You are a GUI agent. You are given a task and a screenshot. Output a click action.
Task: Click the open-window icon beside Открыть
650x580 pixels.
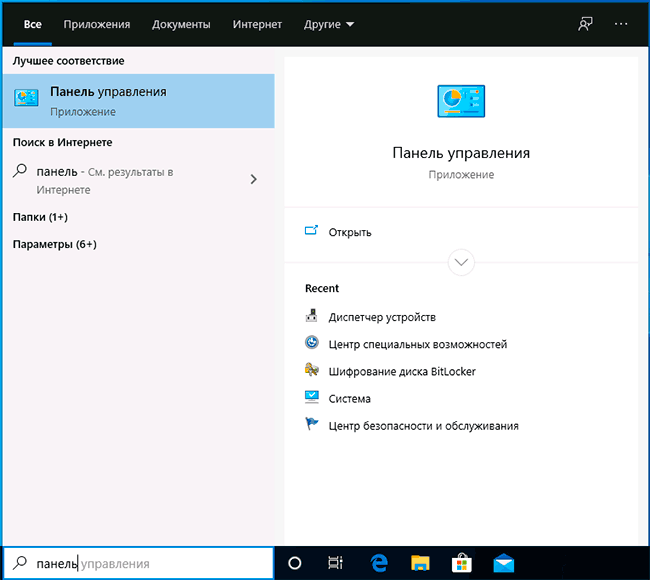[311, 230]
